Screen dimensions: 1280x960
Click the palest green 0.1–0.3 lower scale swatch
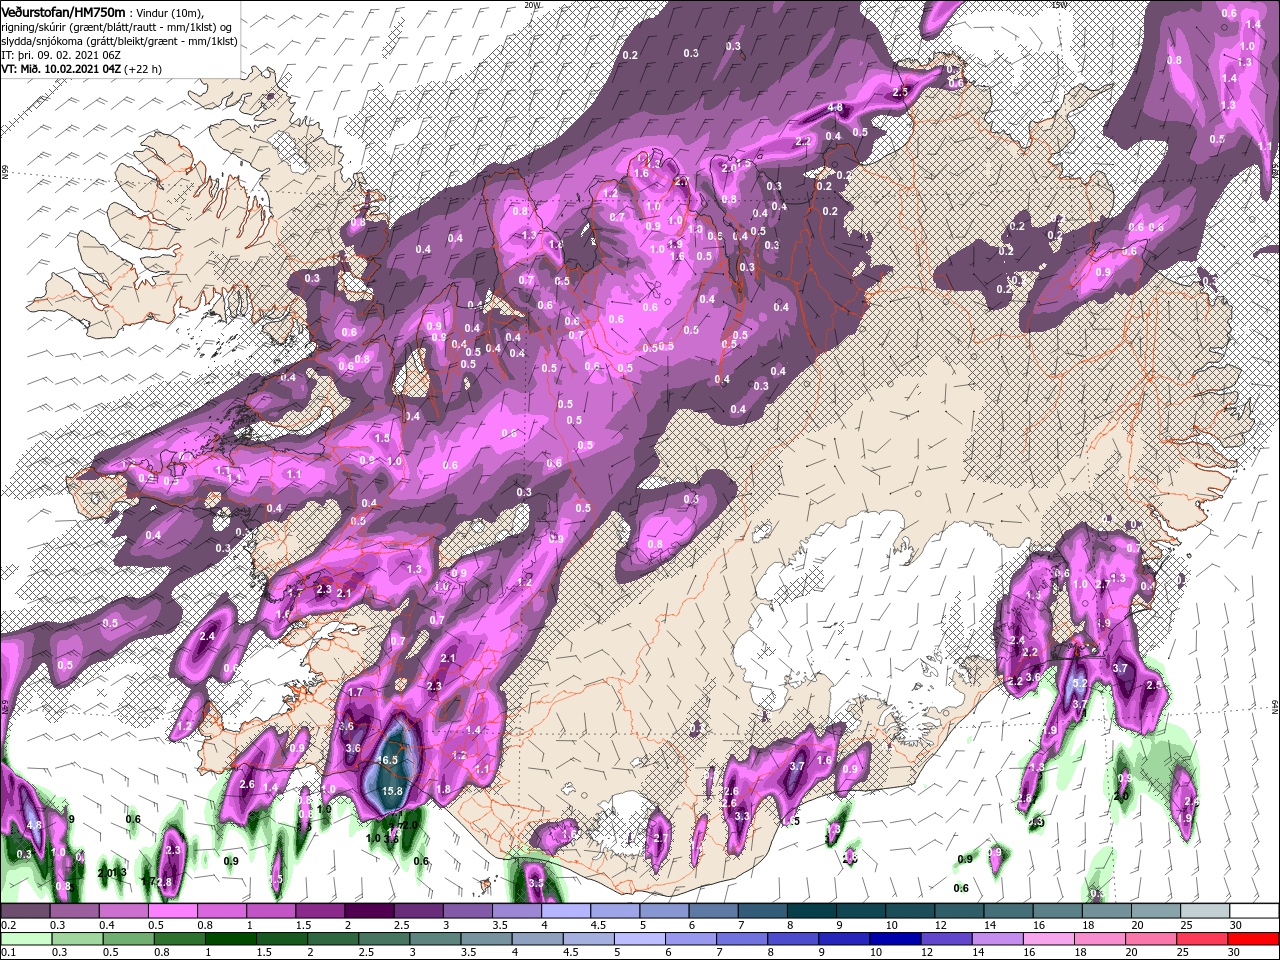pyautogui.click(x=24, y=938)
